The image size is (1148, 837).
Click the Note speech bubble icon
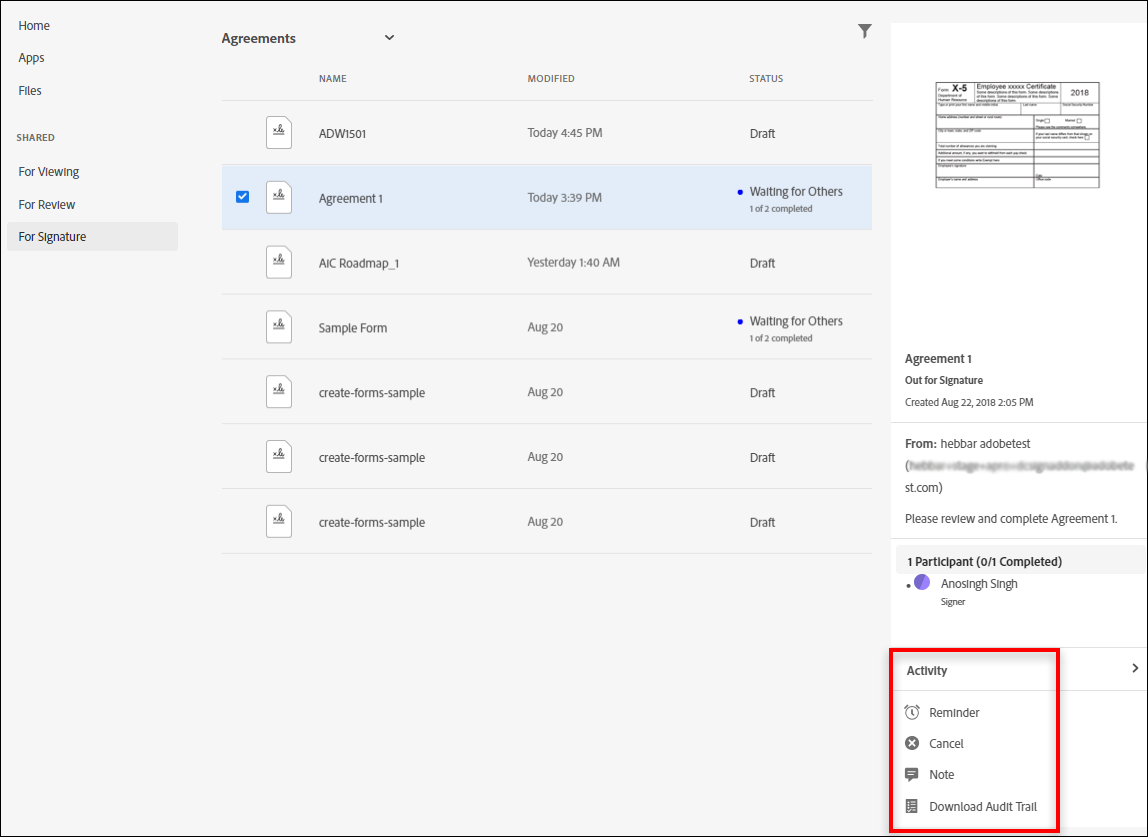912,775
